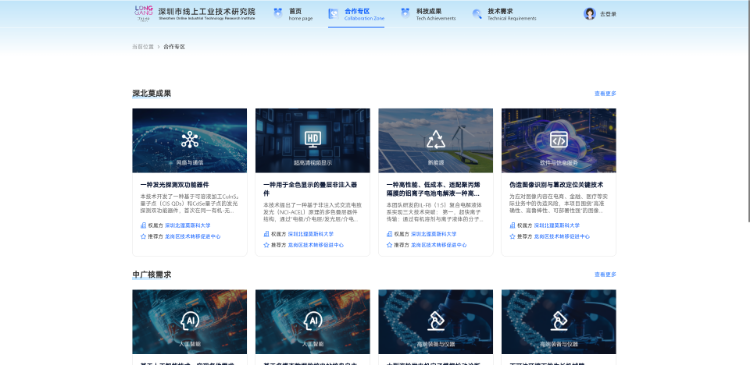Go to the 首页 home page tab
This screenshot has height=365, width=750.
[293, 14]
